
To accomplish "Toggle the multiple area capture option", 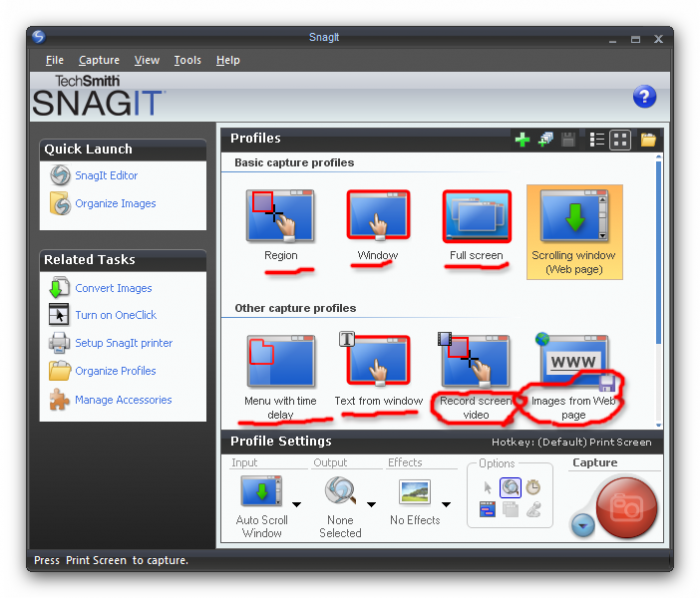I will click(510, 509).
